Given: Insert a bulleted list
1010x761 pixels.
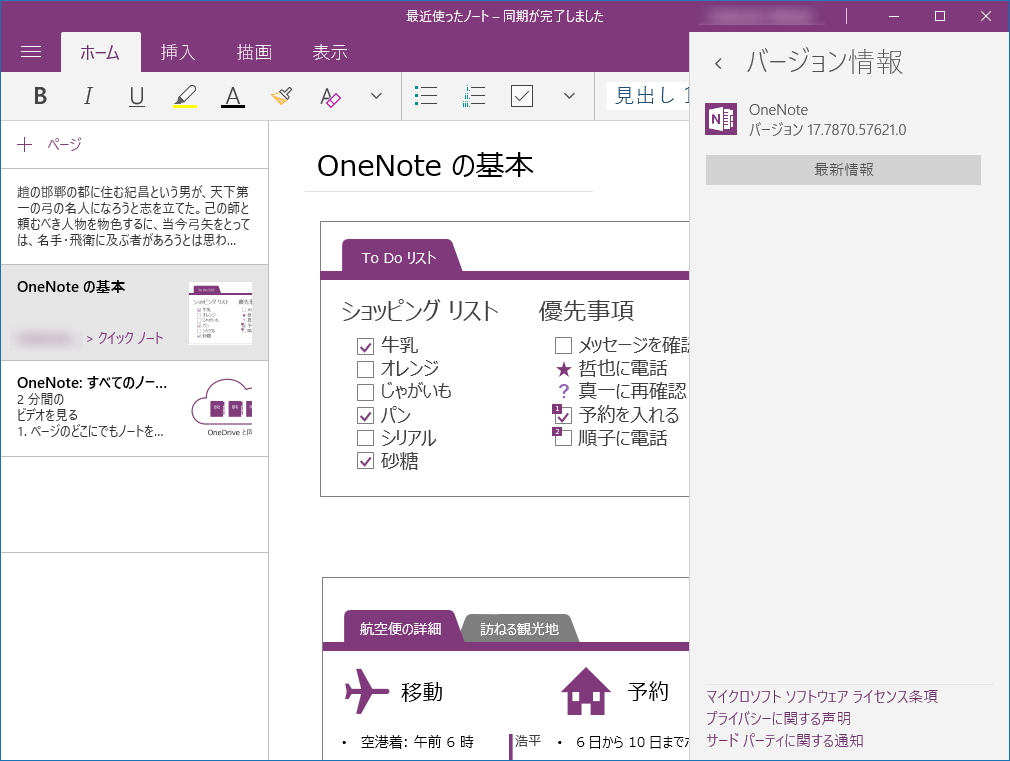Looking at the screenshot, I should [425, 95].
